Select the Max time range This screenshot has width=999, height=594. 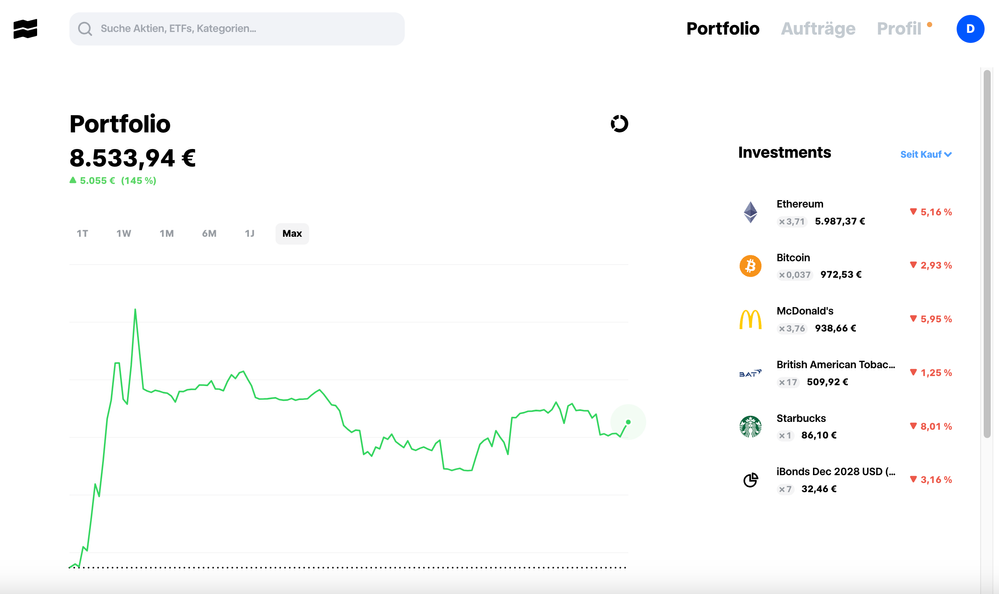(292, 233)
